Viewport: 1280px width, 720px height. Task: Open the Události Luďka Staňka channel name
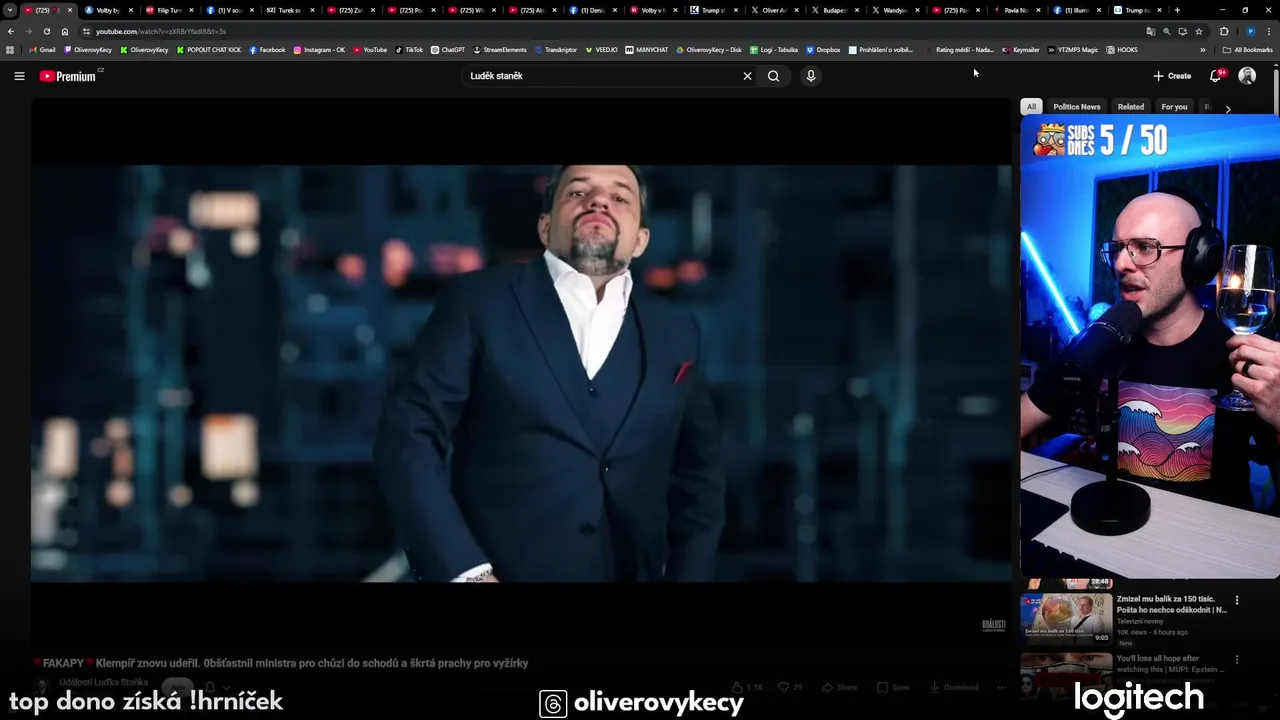(104, 682)
